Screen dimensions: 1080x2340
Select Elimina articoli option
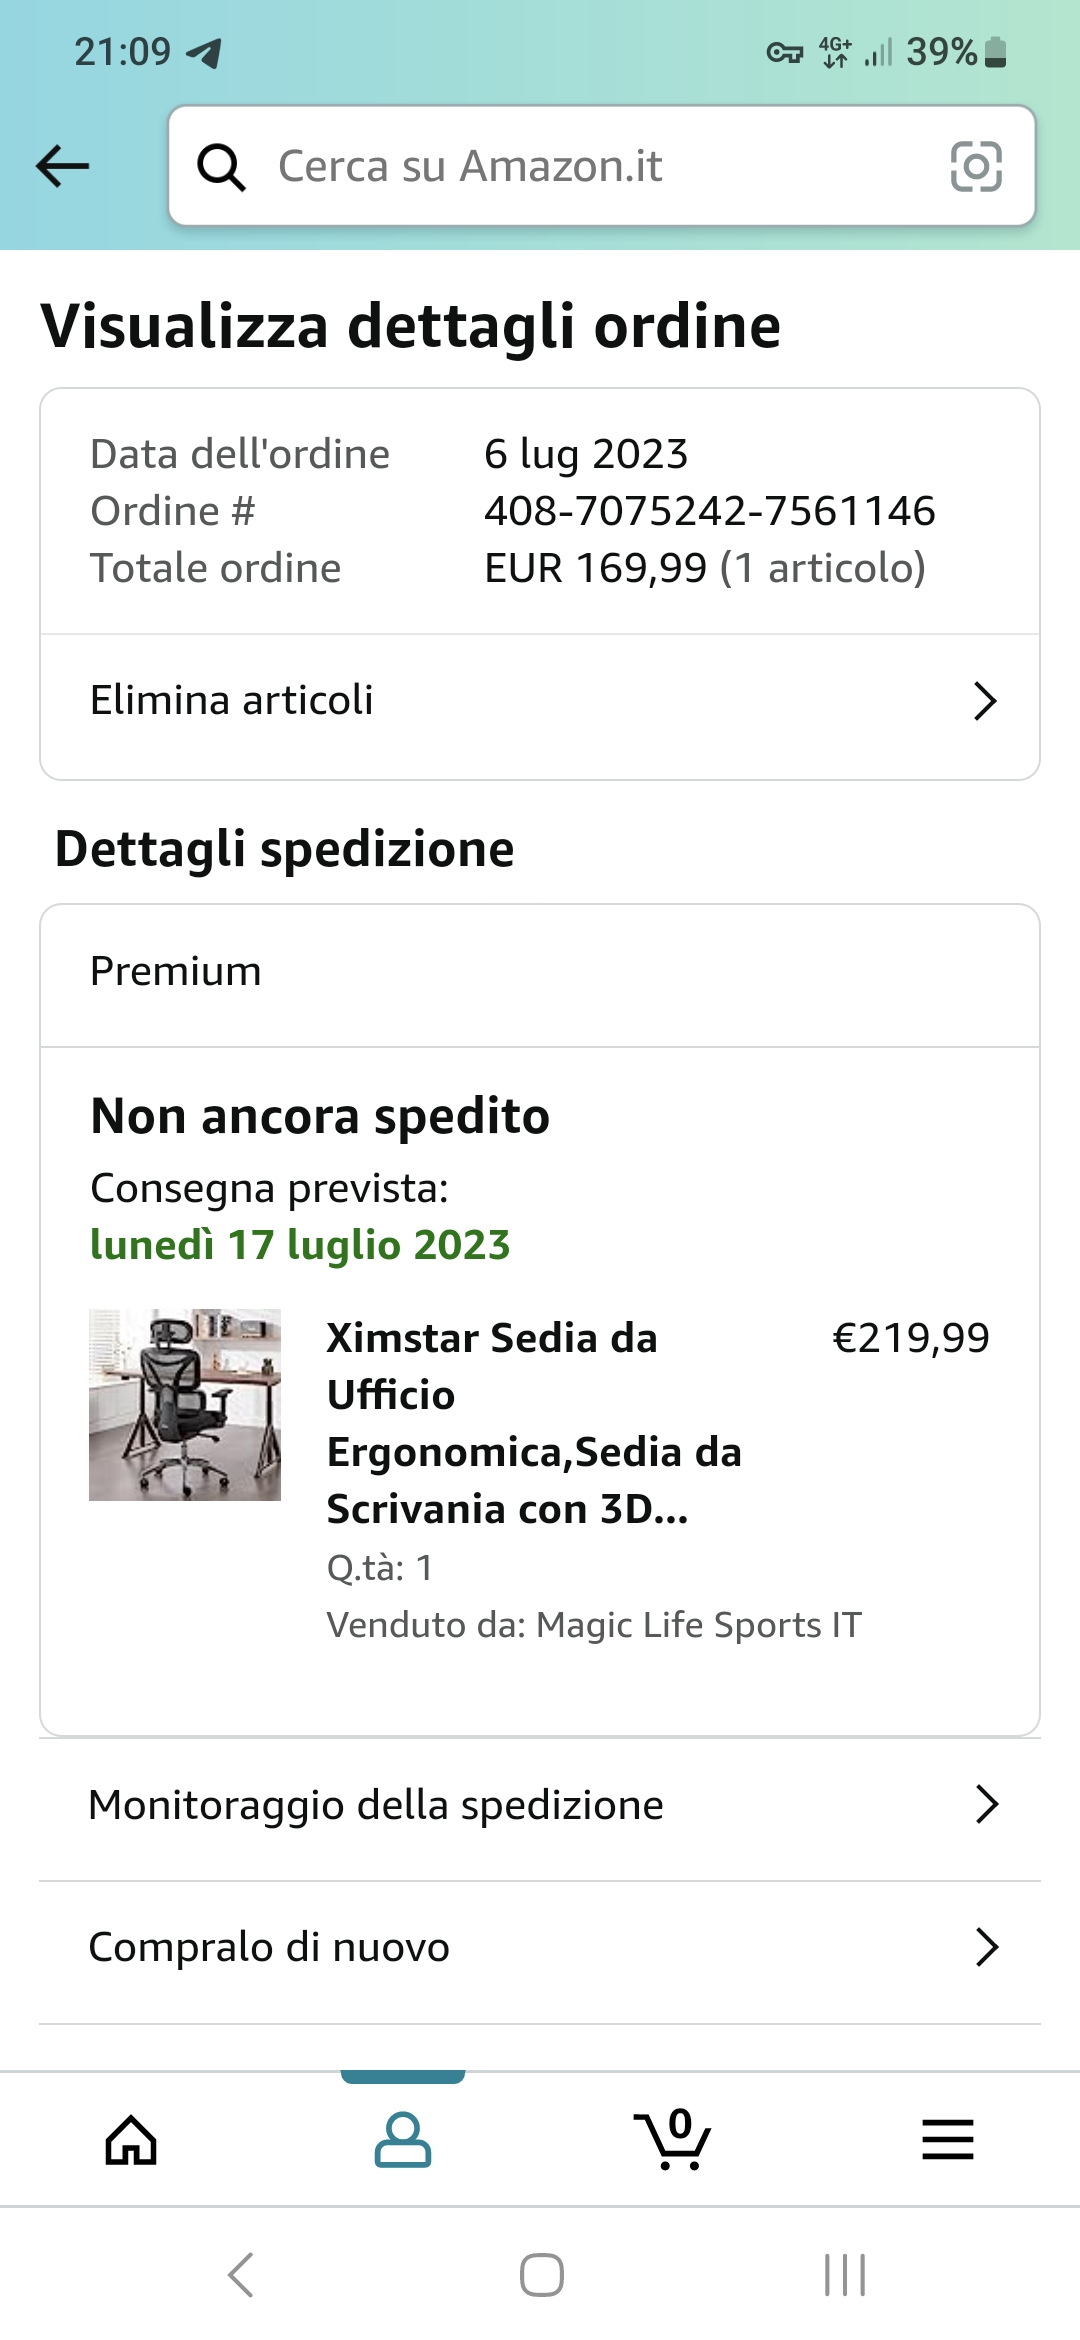pos(232,701)
